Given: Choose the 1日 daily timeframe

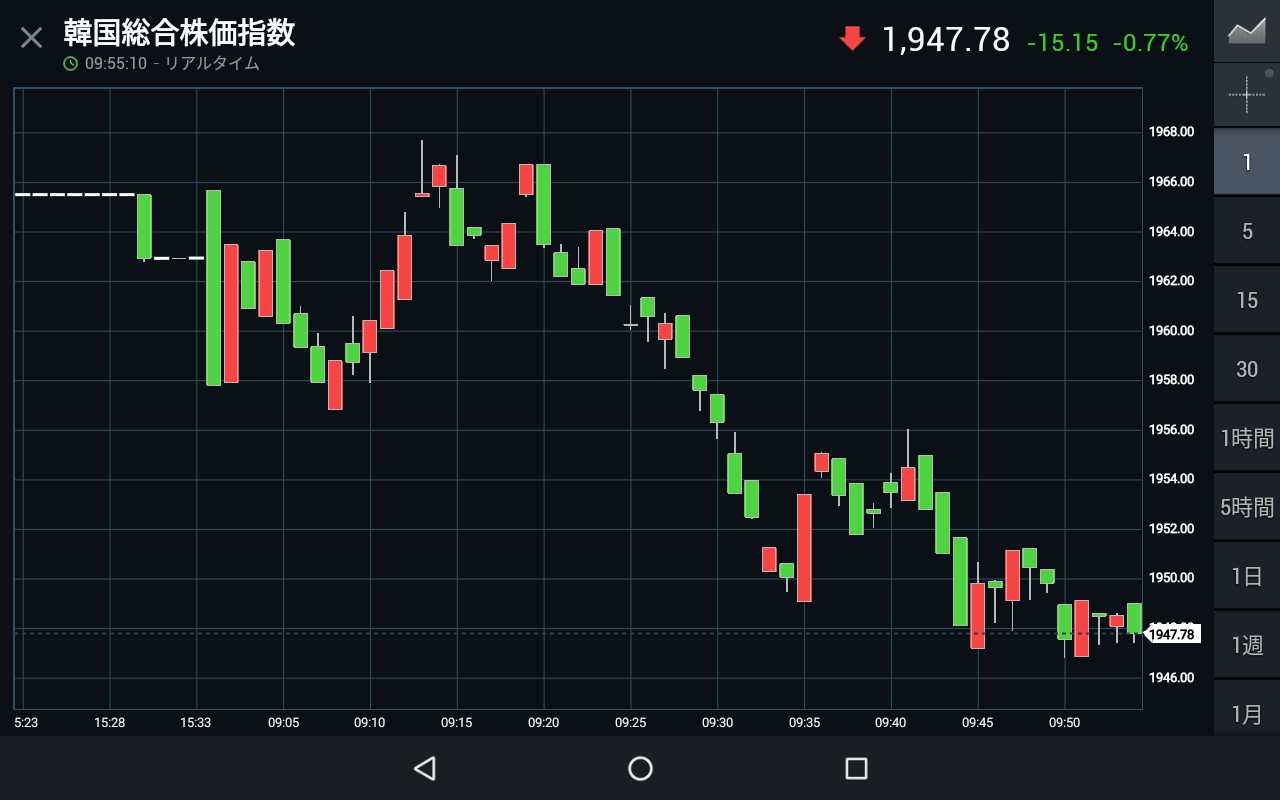Looking at the screenshot, I should pos(1246,576).
